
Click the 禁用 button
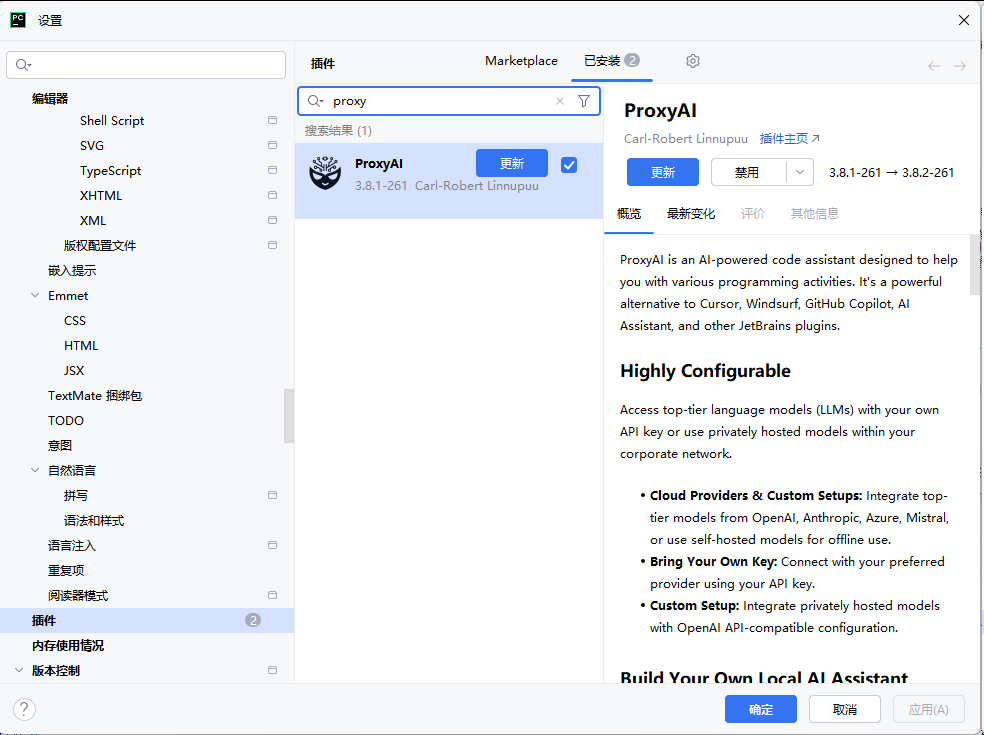point(748,172)
